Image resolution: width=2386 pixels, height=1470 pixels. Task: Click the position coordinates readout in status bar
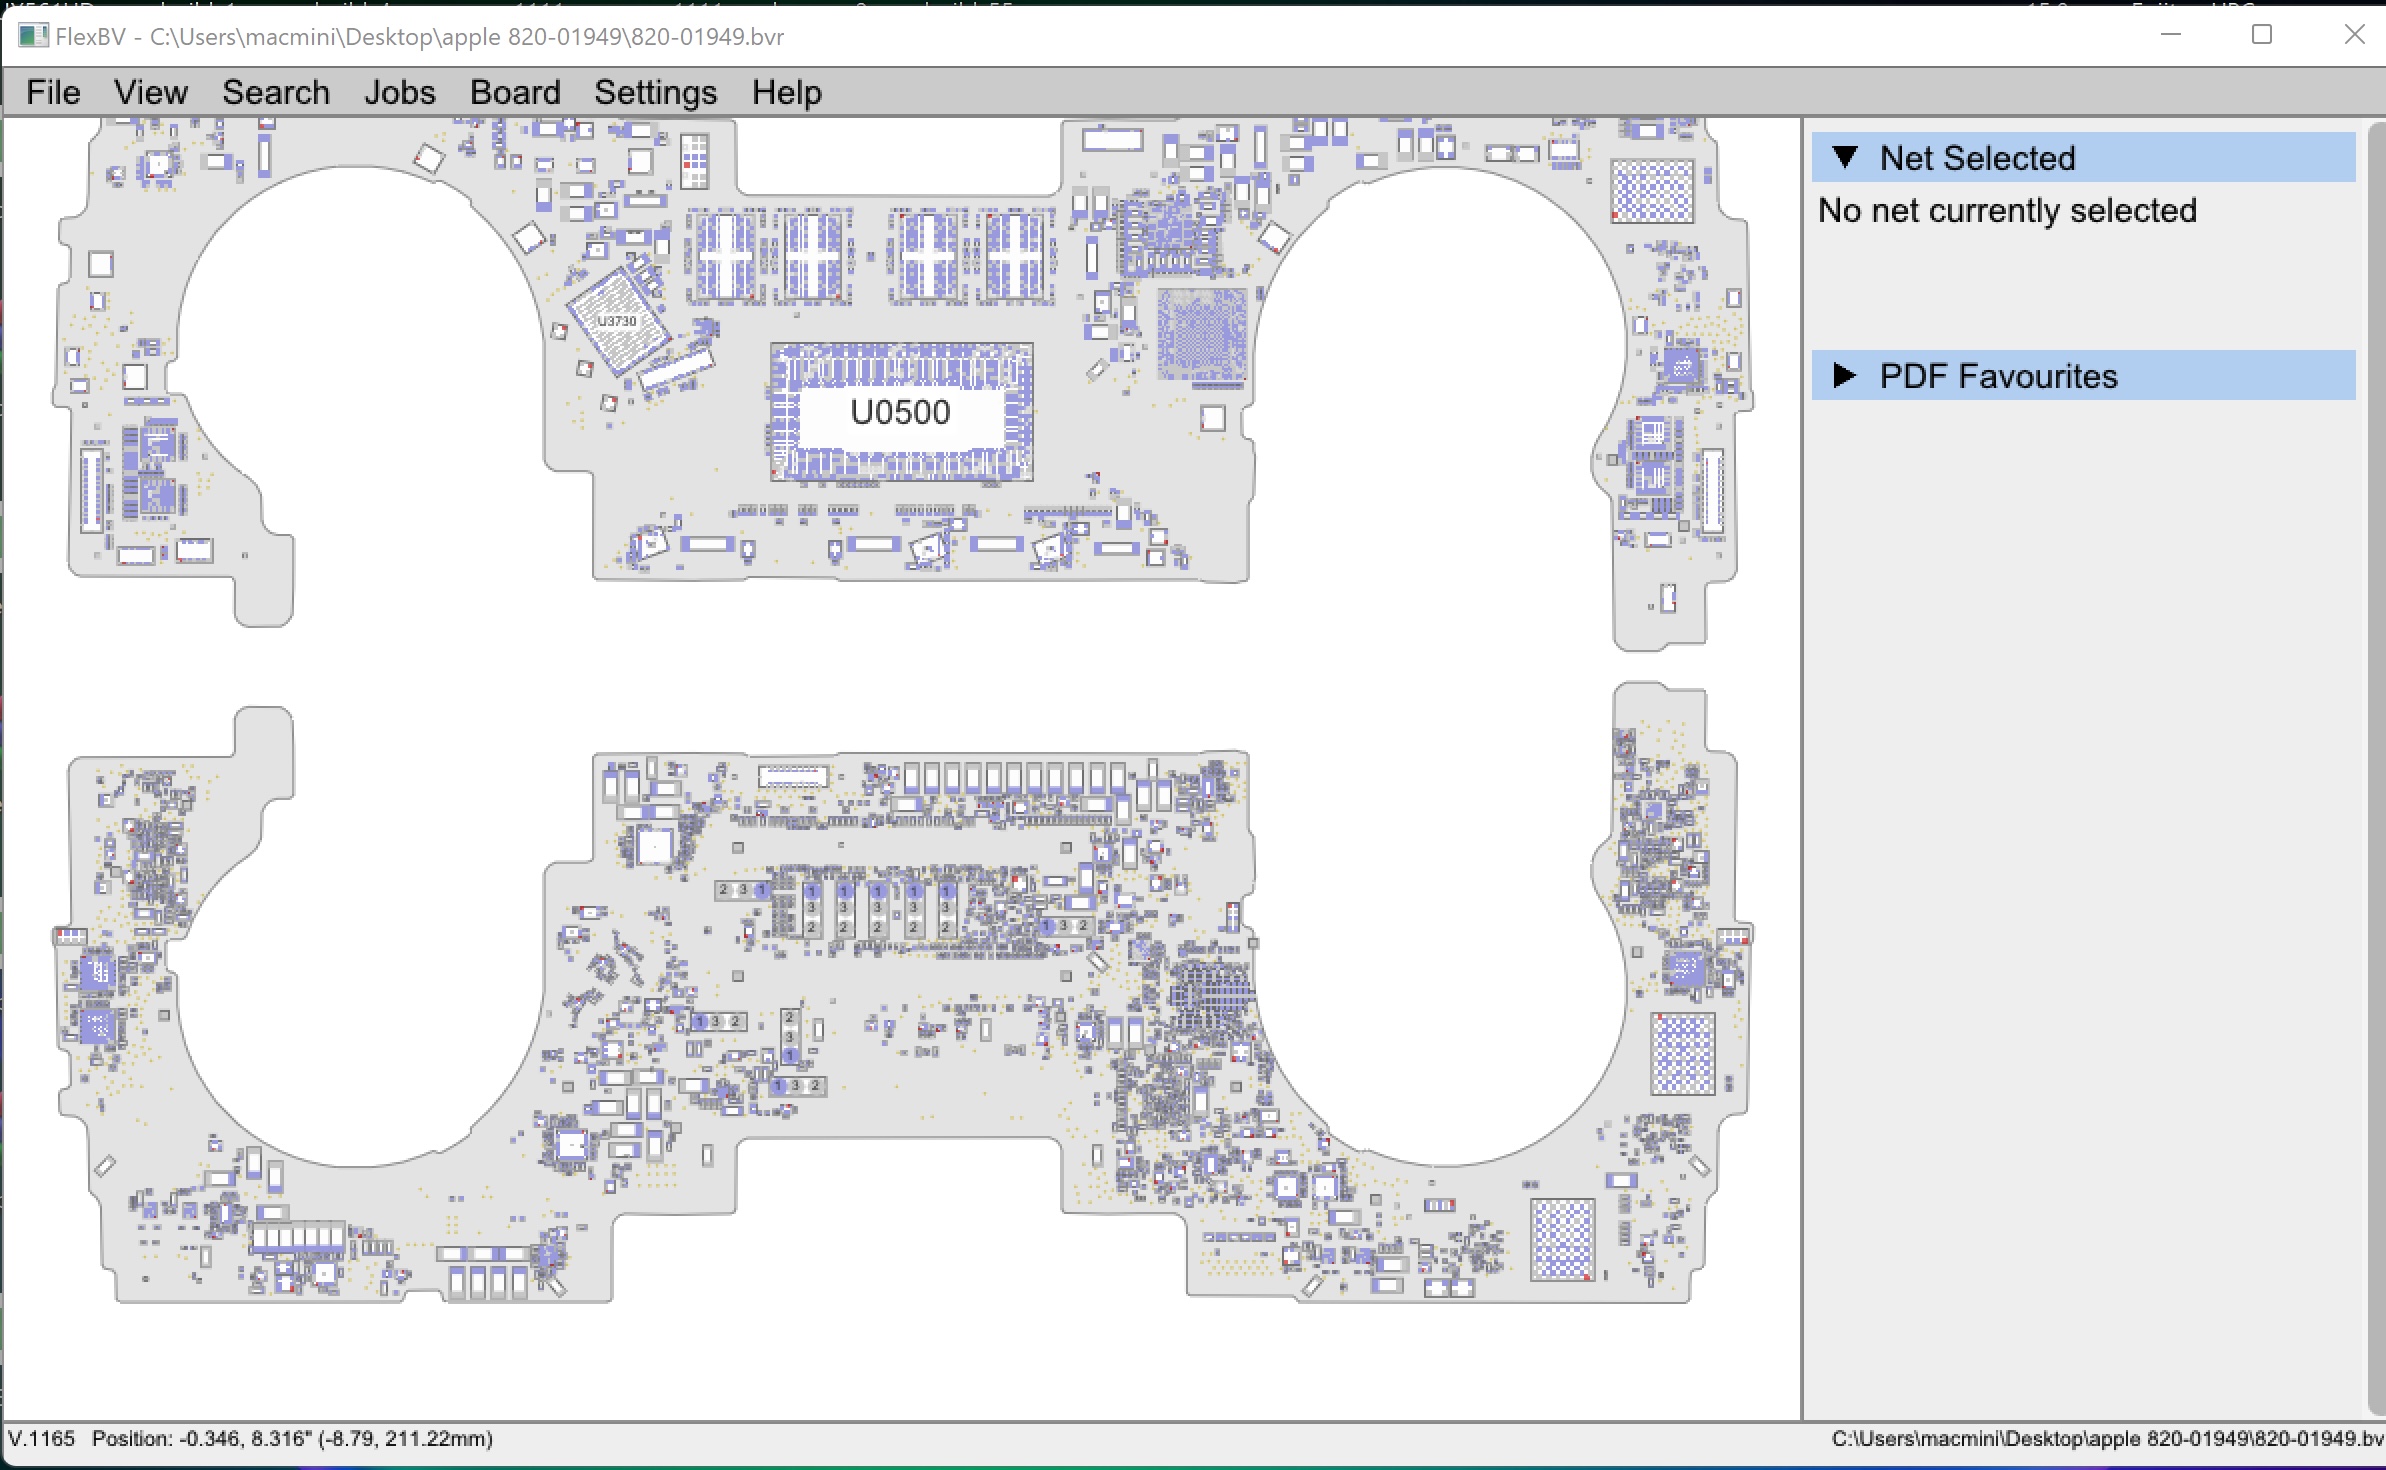click(290, 1439)
